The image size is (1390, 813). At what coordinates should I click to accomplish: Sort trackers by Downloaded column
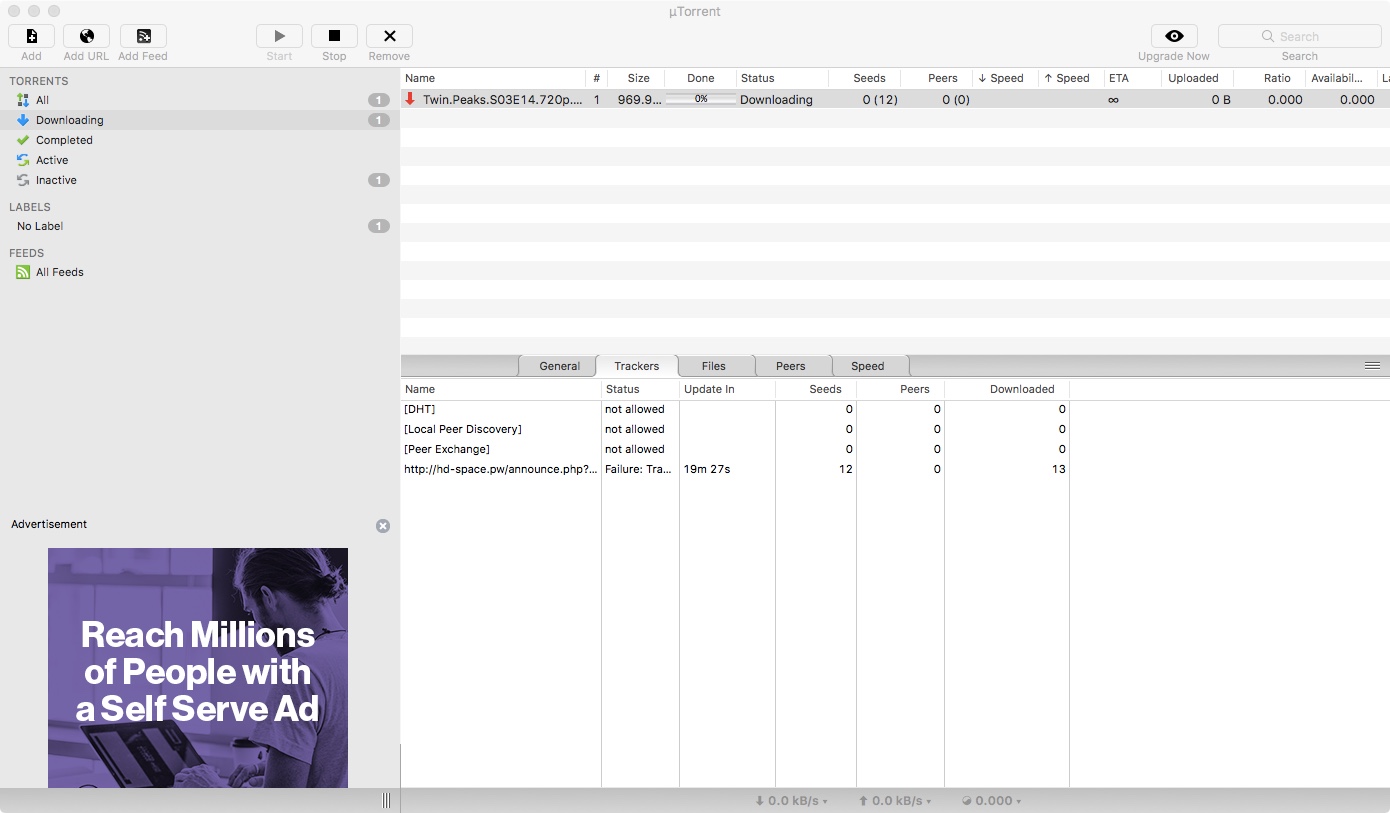(x=1007, y=389)
